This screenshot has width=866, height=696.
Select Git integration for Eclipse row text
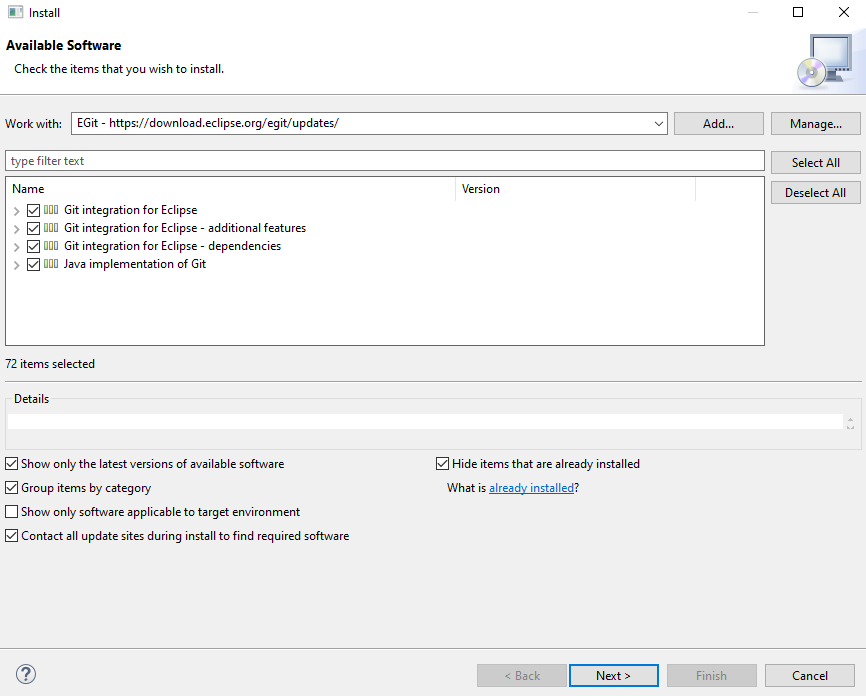click(x=130, y=210)
